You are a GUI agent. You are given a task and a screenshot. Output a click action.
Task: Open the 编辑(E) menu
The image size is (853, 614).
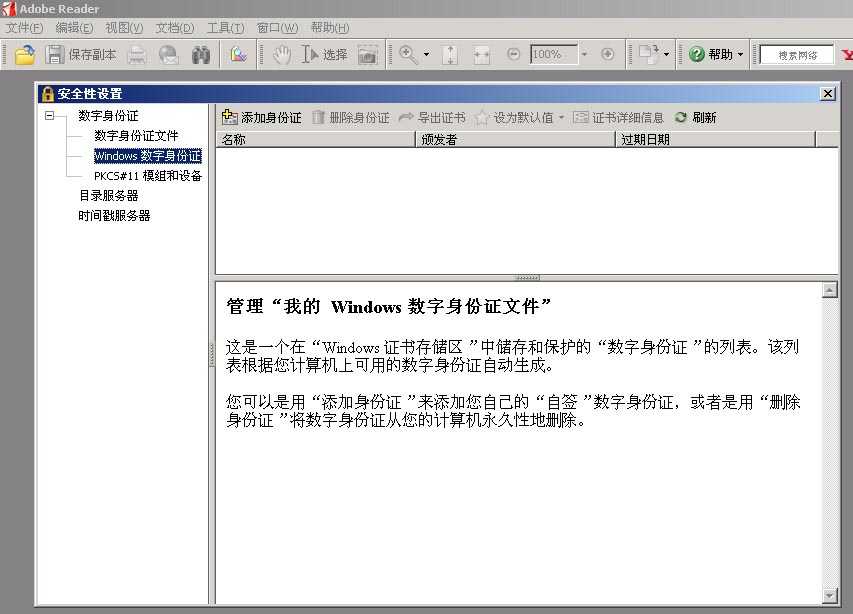click(x=74, y=28)
